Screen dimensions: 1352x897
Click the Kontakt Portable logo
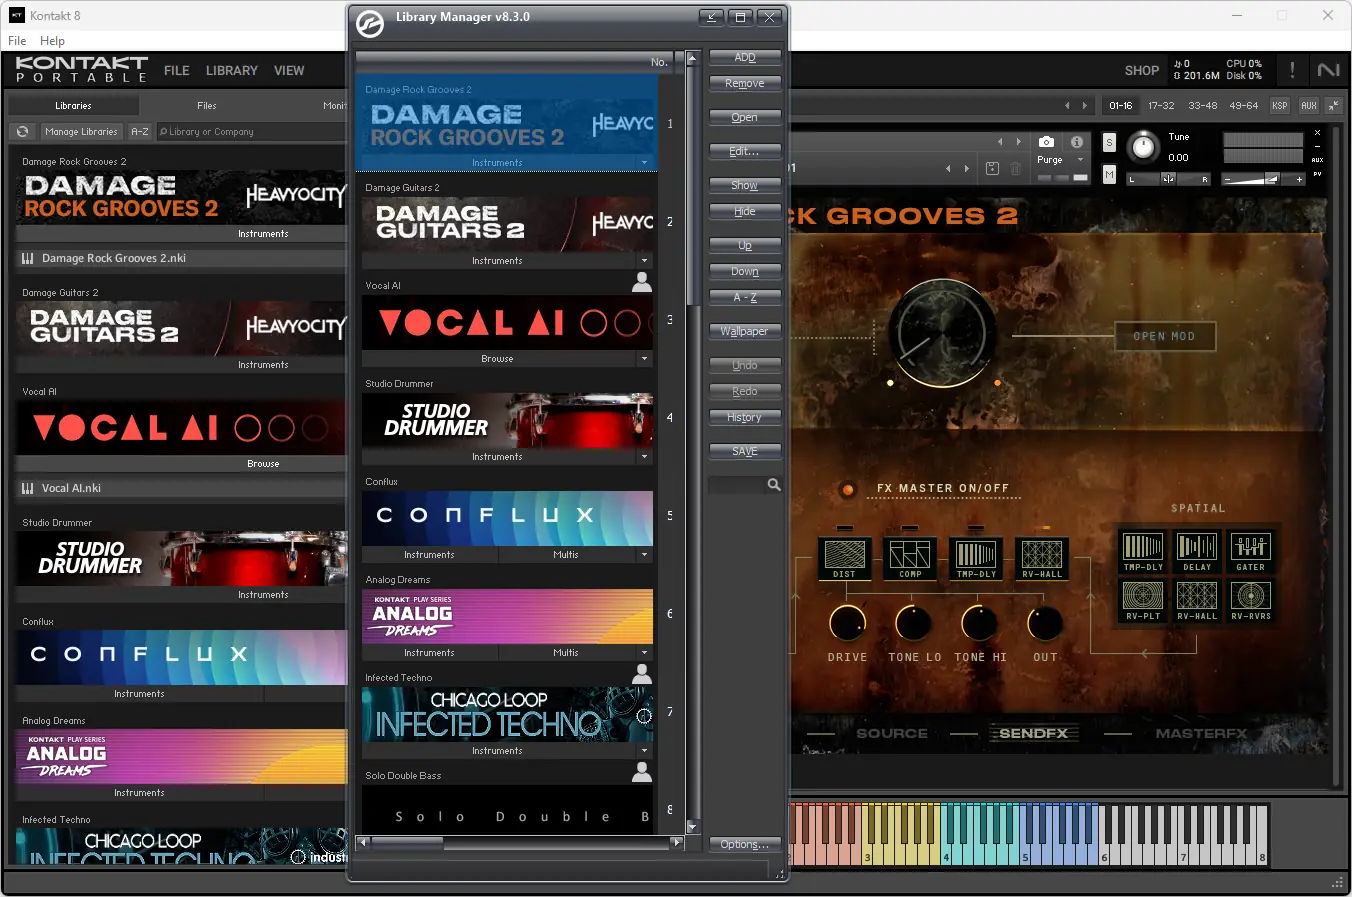82,69
